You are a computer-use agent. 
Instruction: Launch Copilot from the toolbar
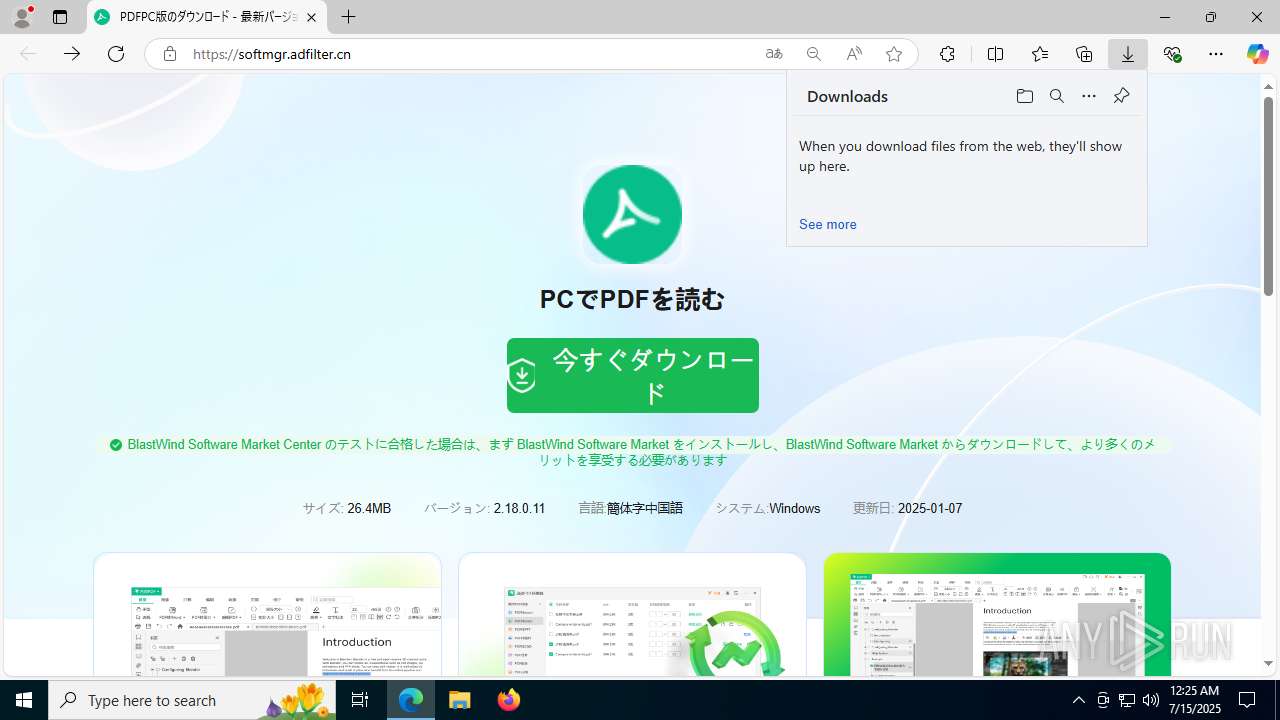coord(1257,54)
